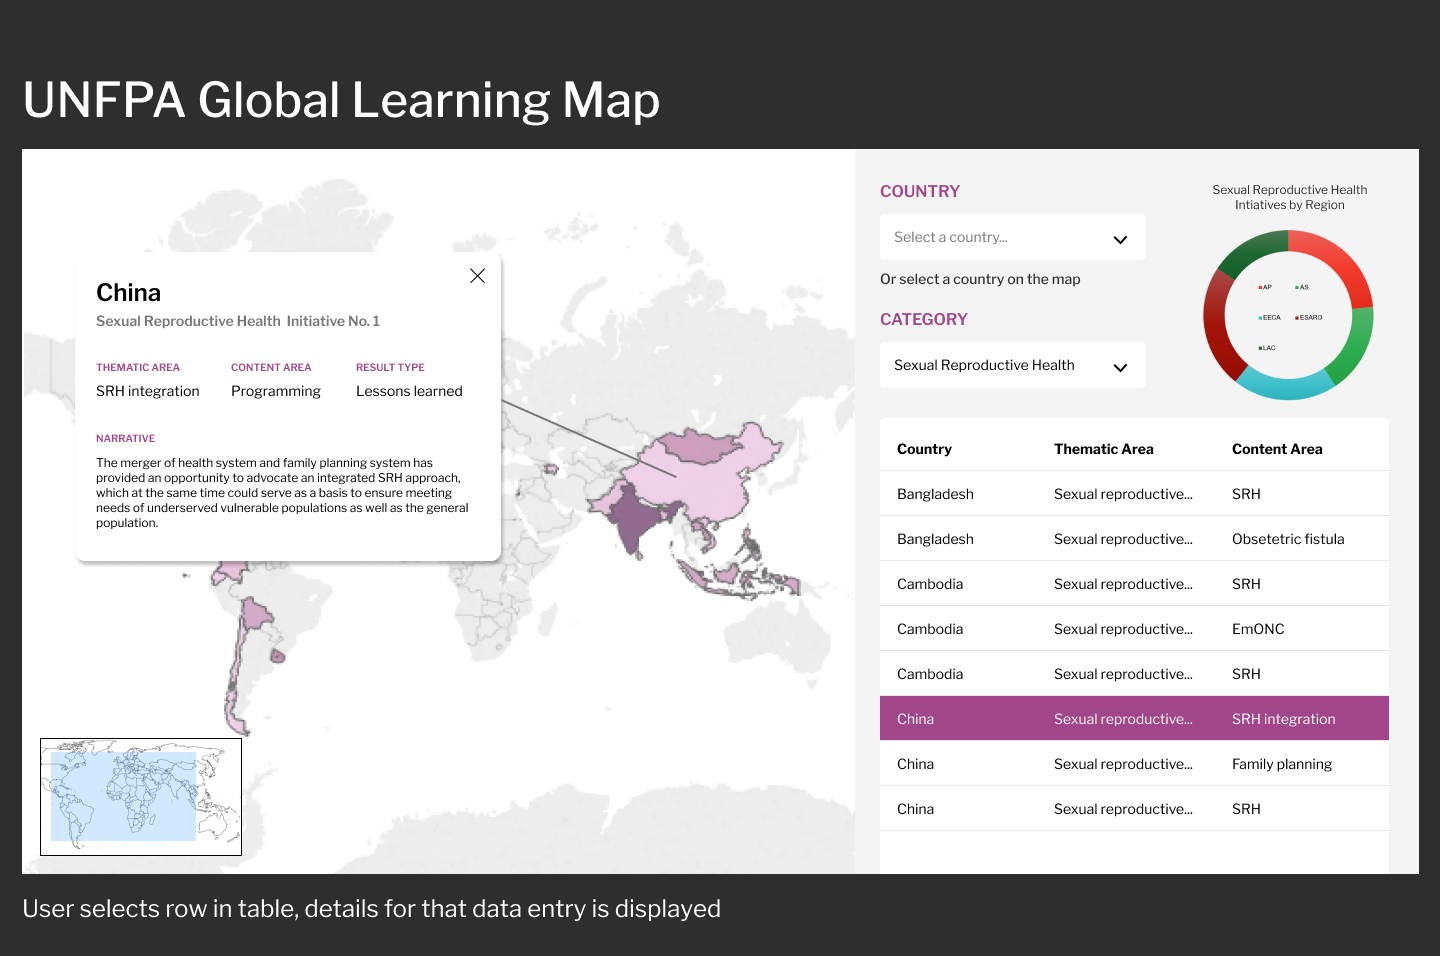Screen dimensions: 1440x956
Task: Click the Thematic Area column header
Action: (1103, 449)
